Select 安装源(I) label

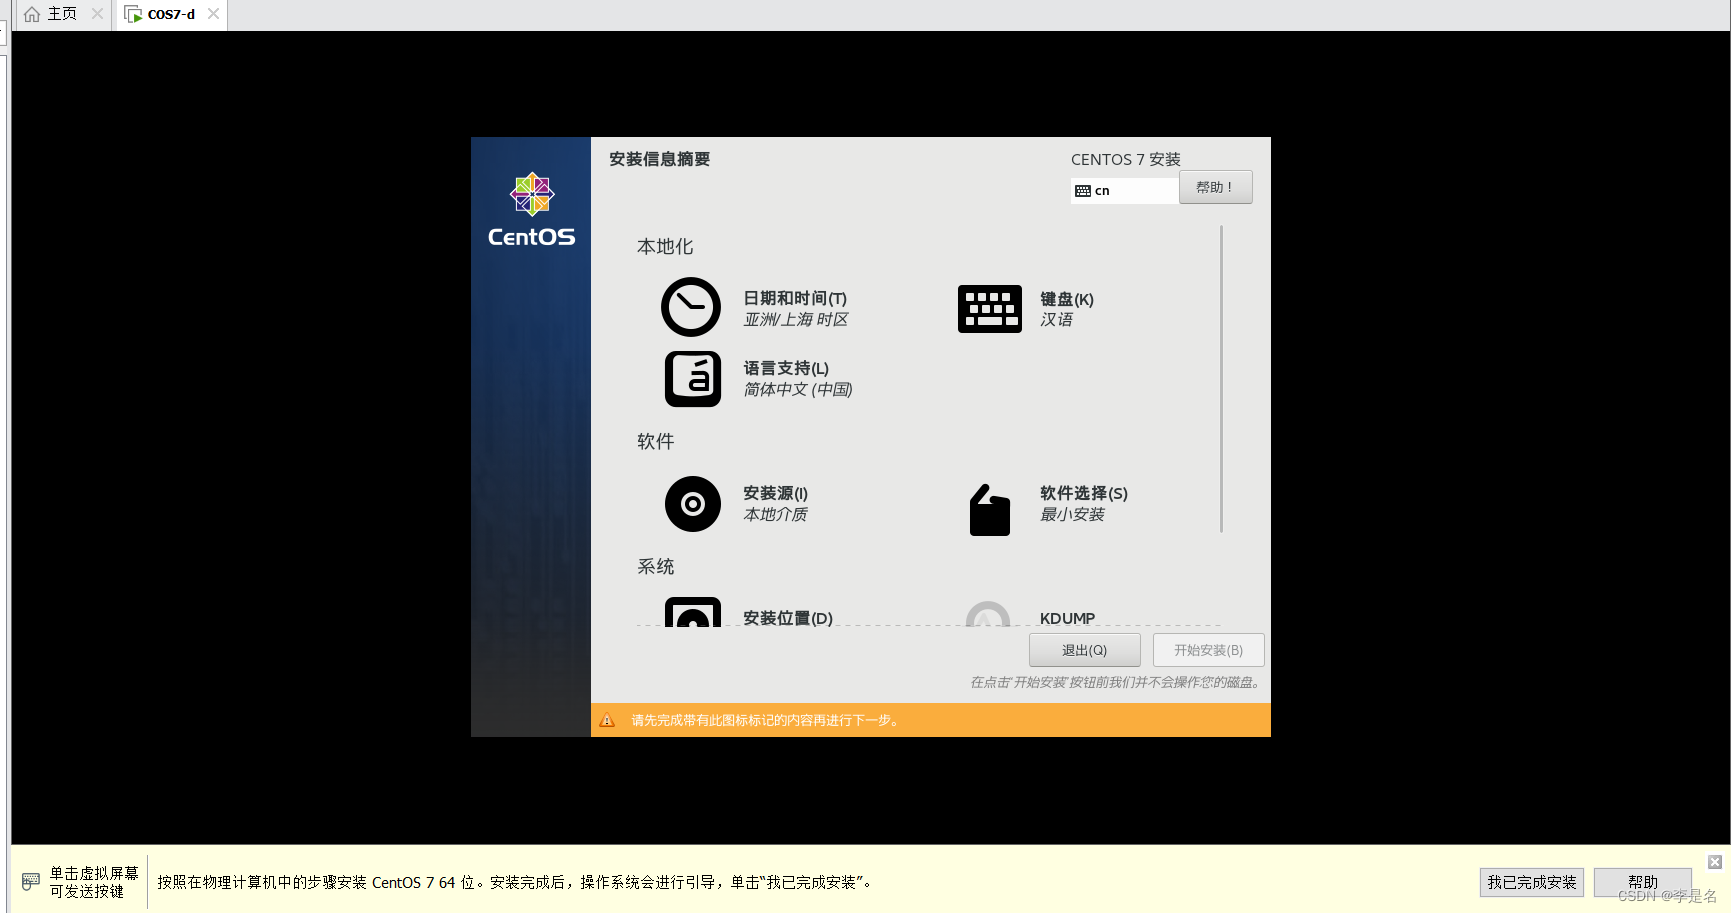(775, 493)
